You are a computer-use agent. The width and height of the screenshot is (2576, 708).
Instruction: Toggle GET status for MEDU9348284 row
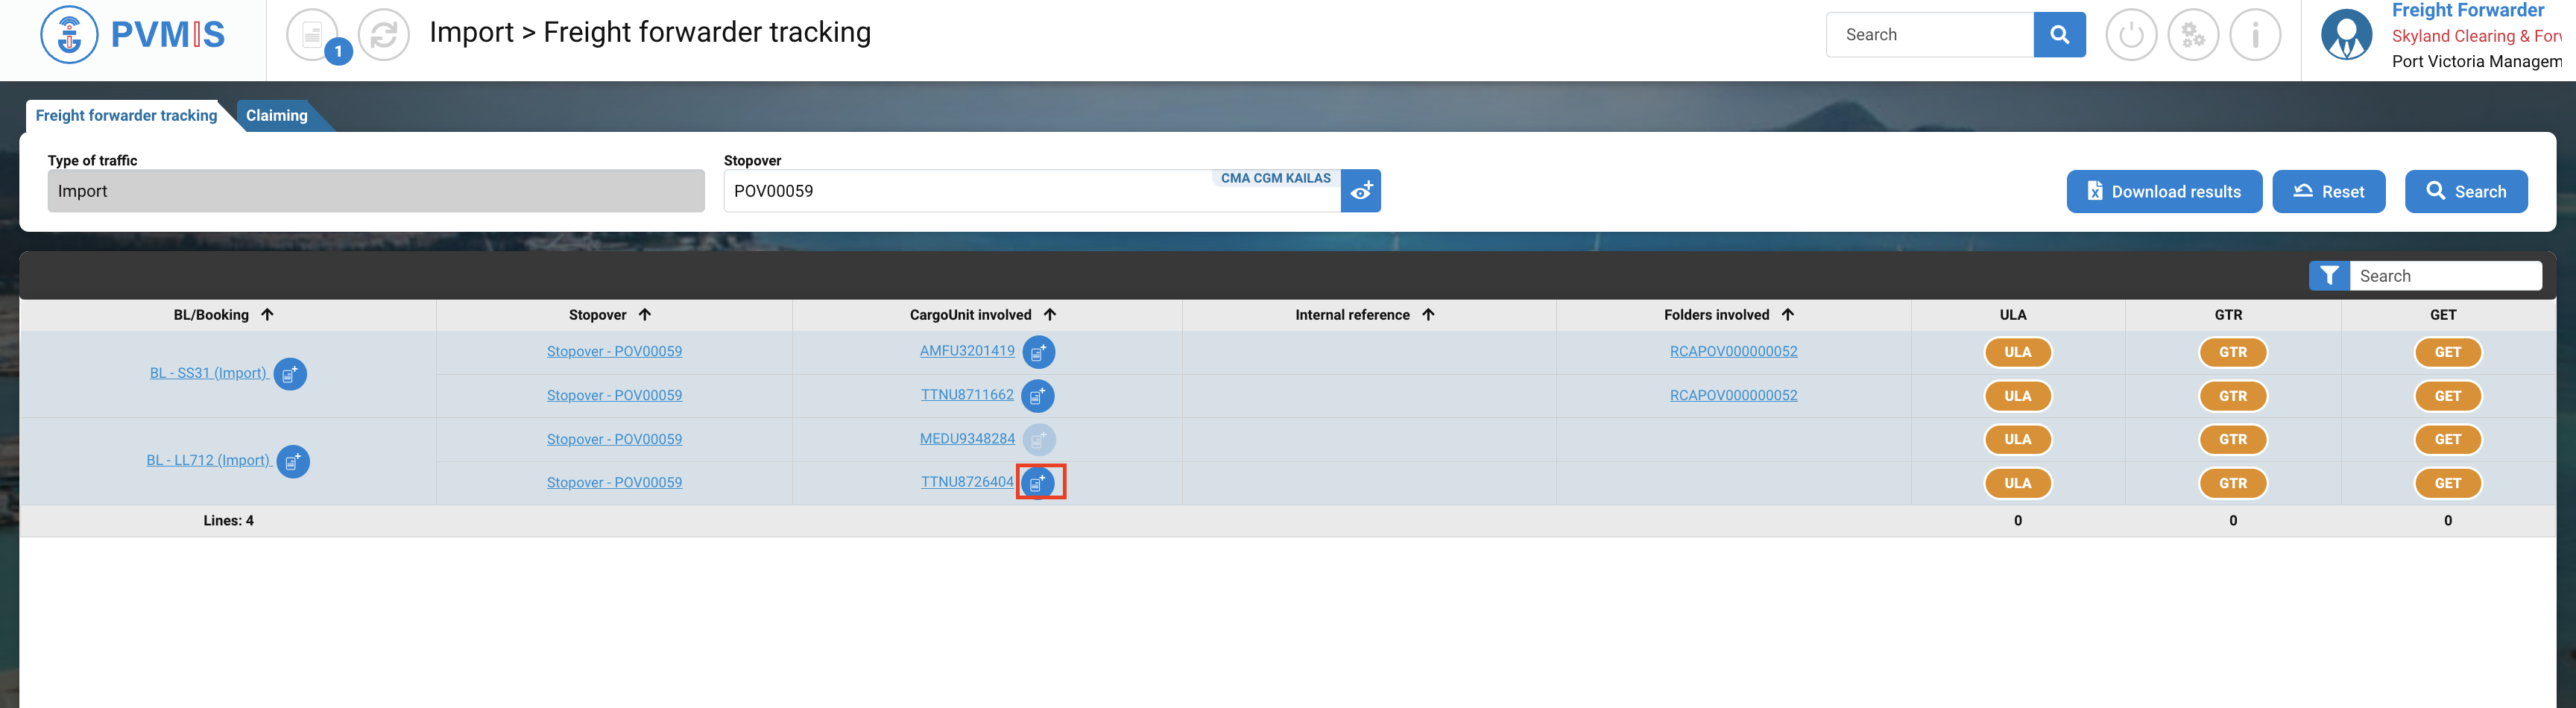tap(2447, 440)
